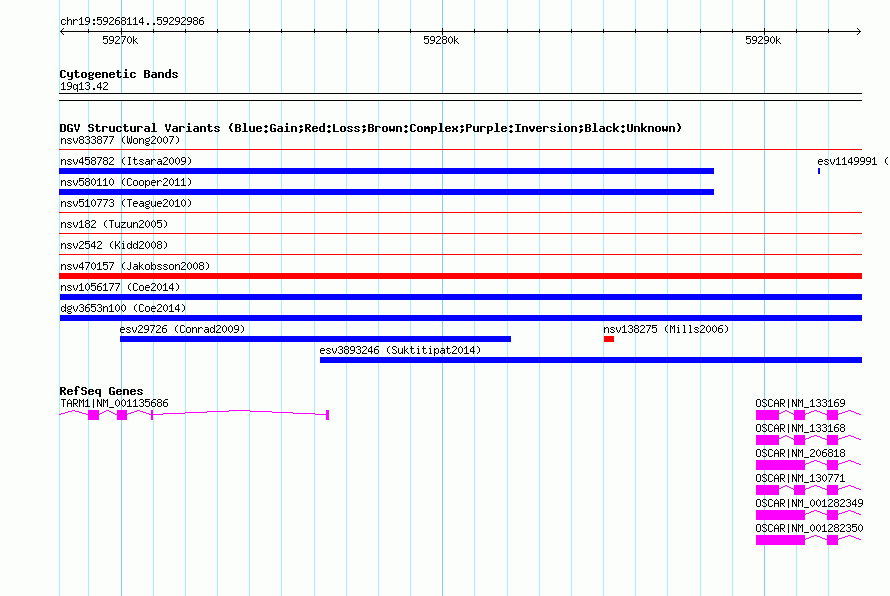Click the thin red line under nsv510773
The height and width of the screenshot is (596, 890).
pyautogui.click(x=461, y=213)
